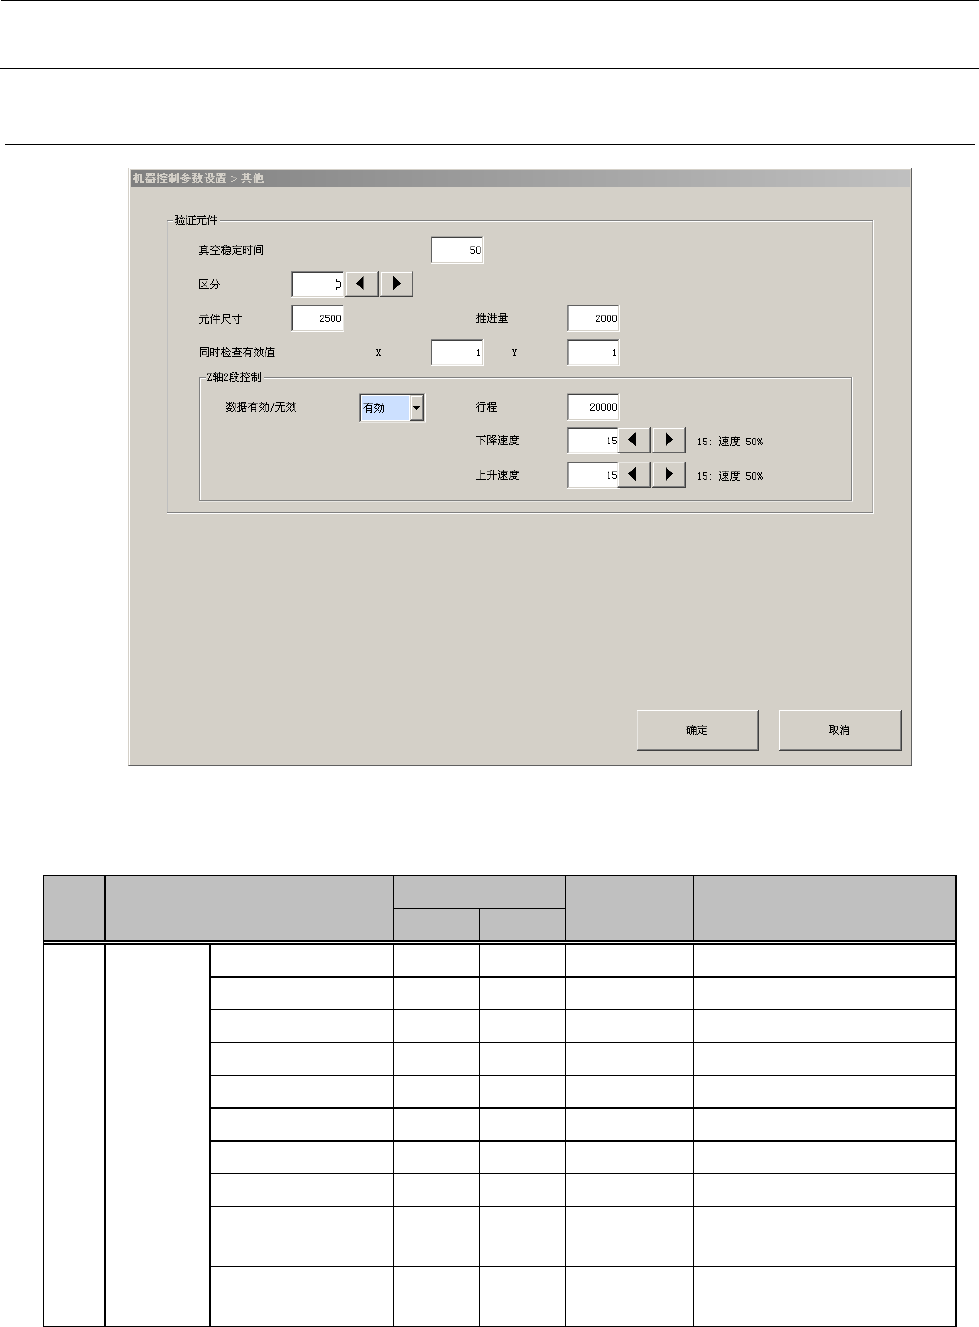Click the 行程 label
This screenshot has width=979, height=1327.
coord(486,407)
